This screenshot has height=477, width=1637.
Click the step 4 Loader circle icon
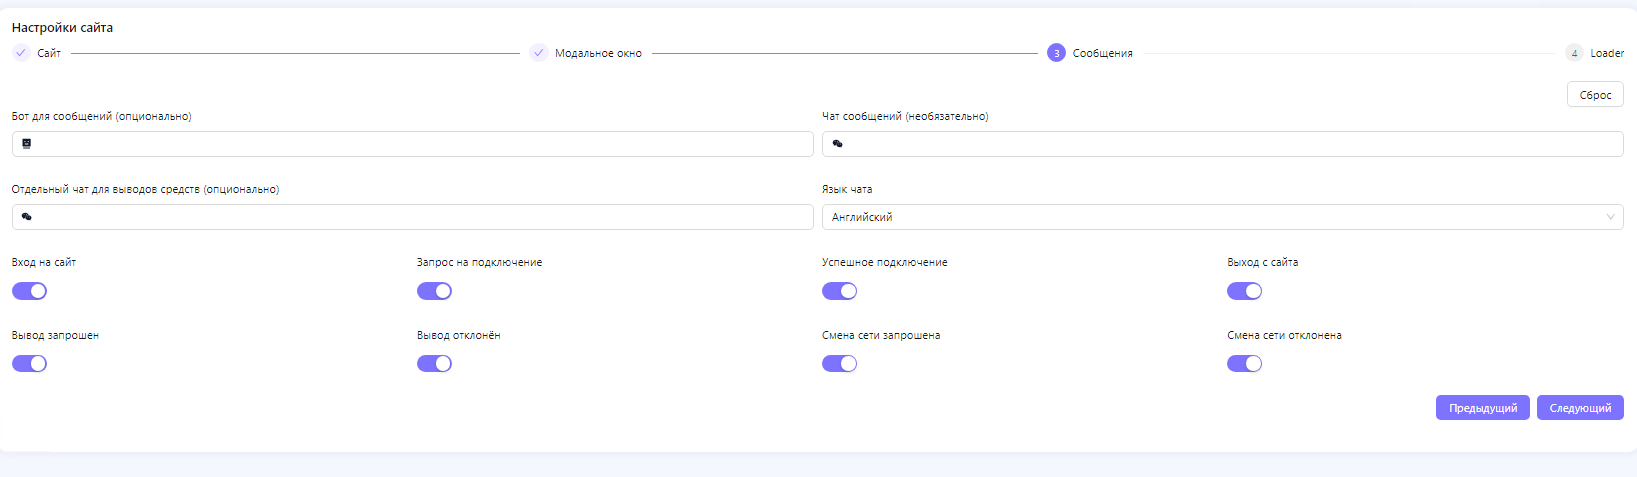pos(1574,53)
